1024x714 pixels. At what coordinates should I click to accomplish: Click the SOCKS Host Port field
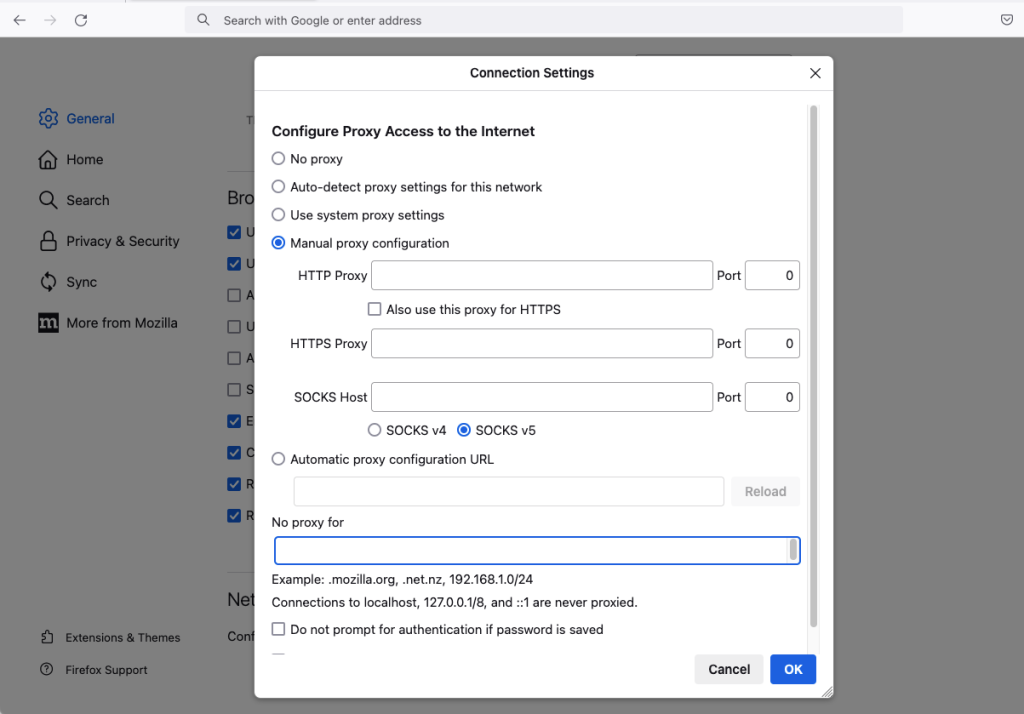point(772,397)
